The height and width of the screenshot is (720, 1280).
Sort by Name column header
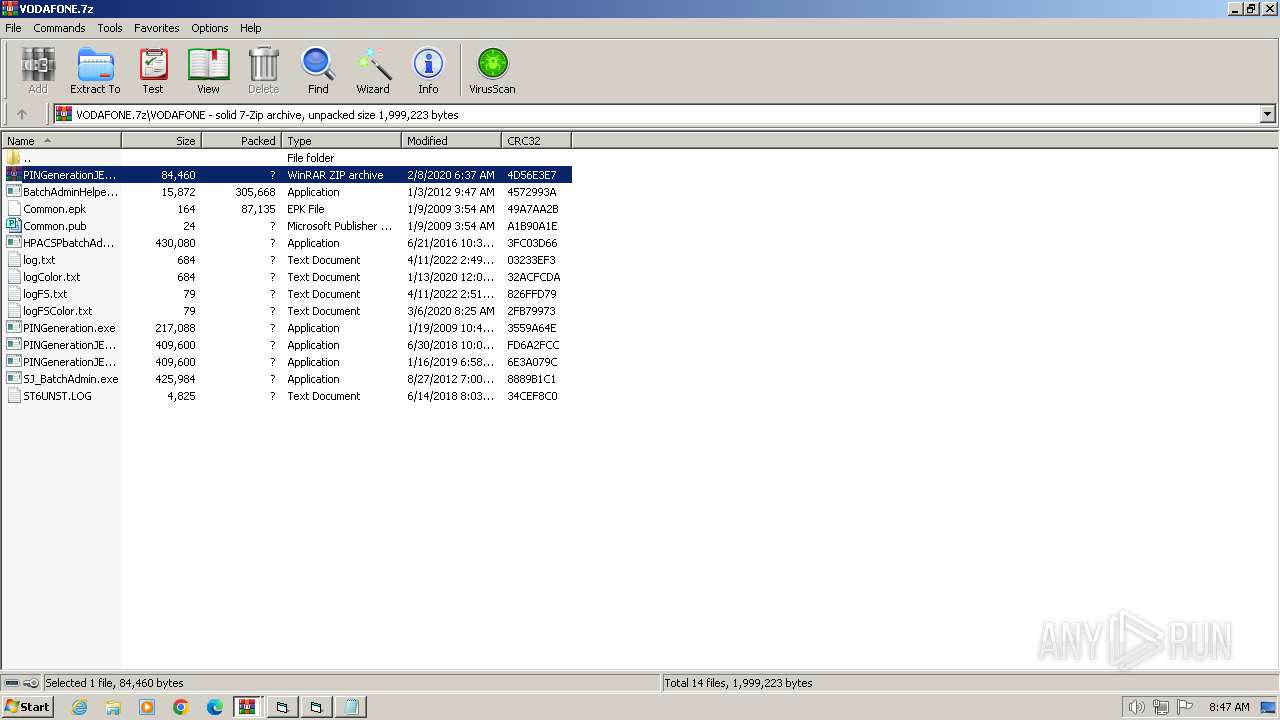pyautogui.click(x=62, y=141)
